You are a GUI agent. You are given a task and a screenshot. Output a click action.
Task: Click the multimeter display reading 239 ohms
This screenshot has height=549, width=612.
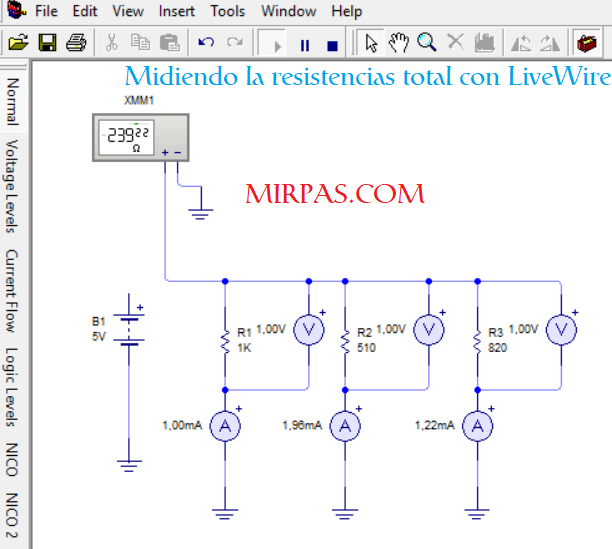tap(126, 137)
